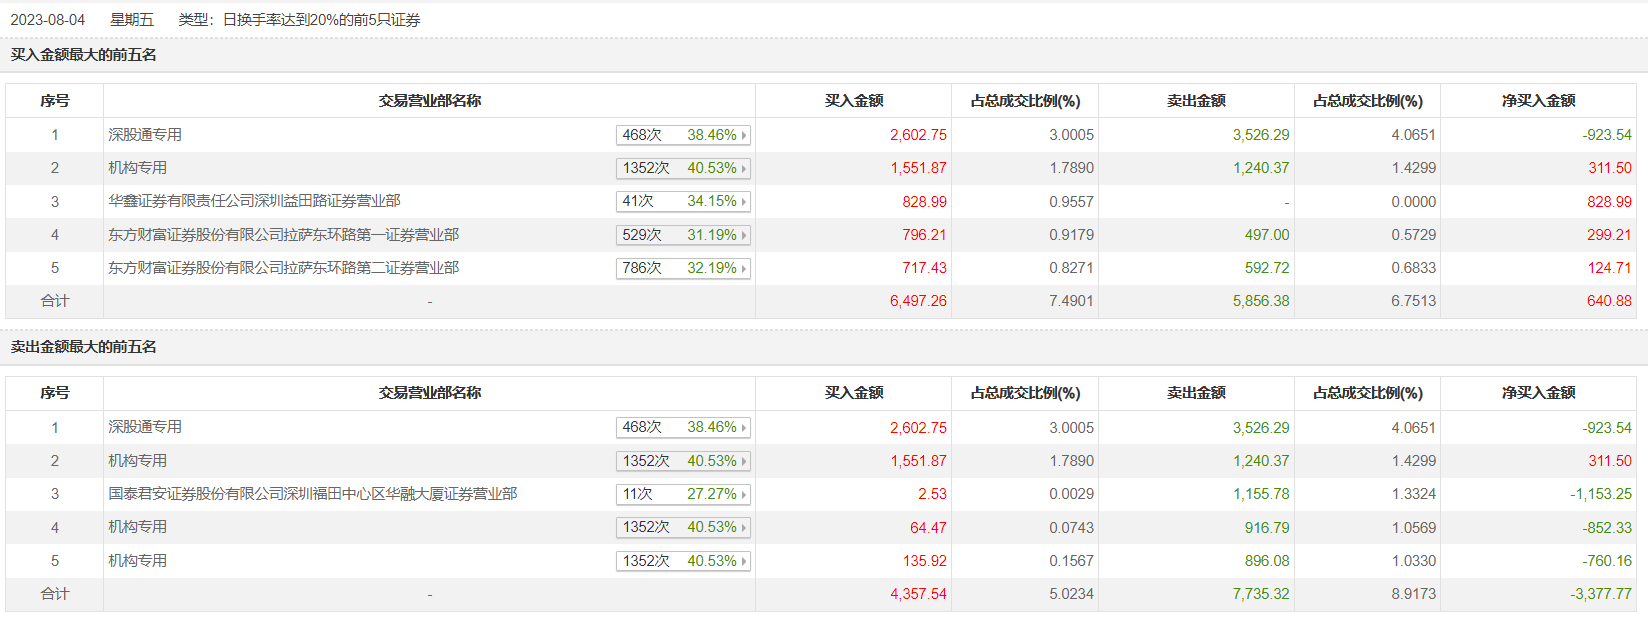
Task: Expand the 529次 31.19% badge arrow
Action: click(x=744, y=236)
